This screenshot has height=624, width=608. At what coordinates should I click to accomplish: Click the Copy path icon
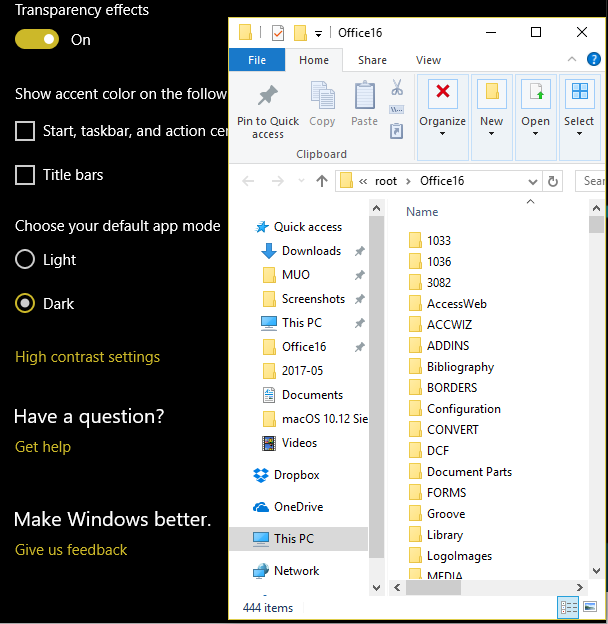397,109
